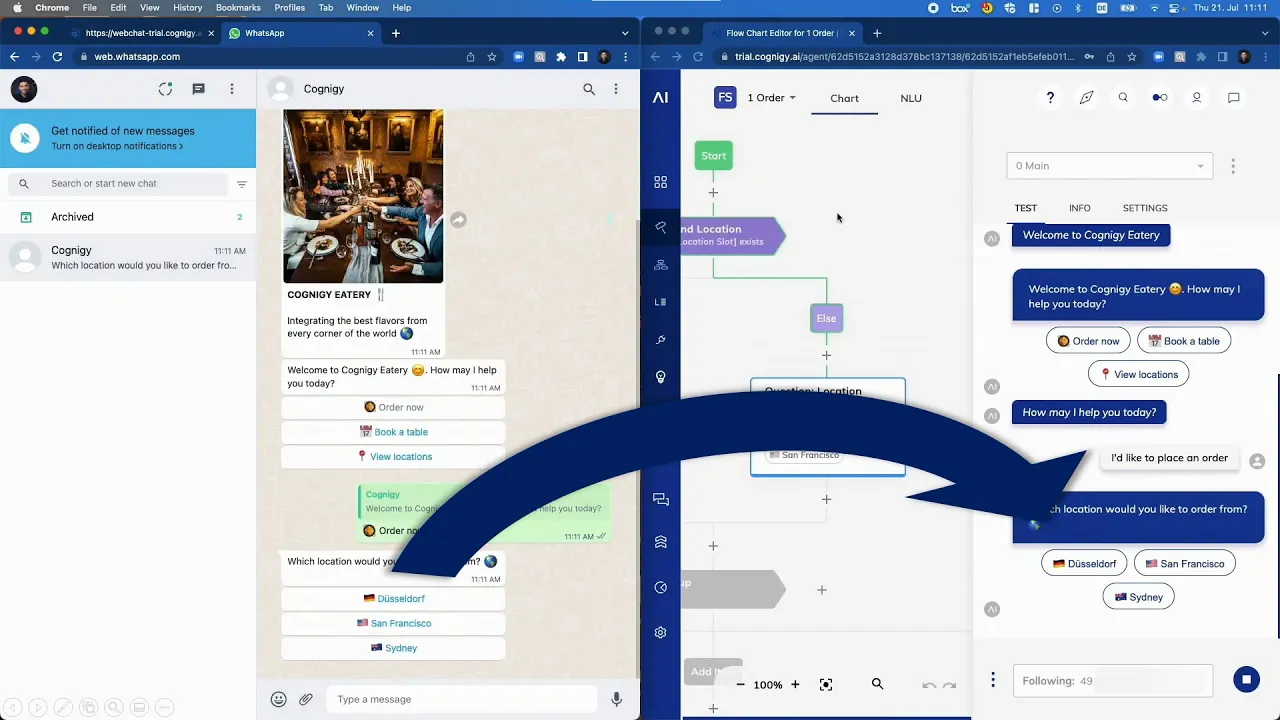Open the Archived chats row

128,217
